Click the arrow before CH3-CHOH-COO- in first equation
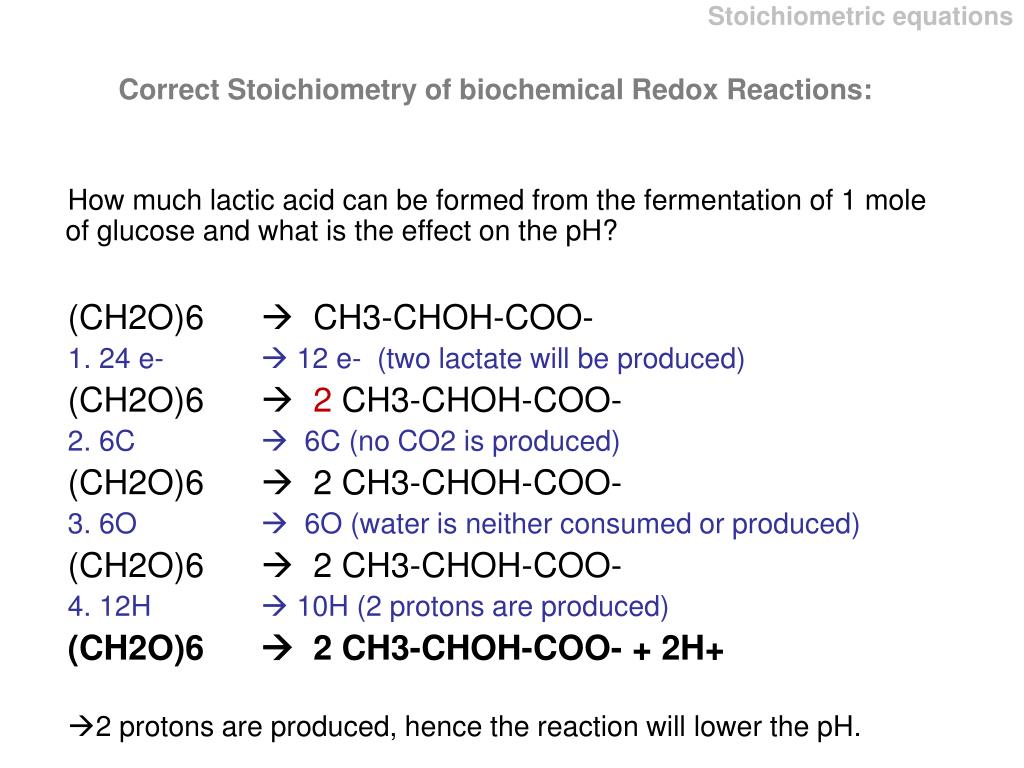 click(x=277, y=318)
